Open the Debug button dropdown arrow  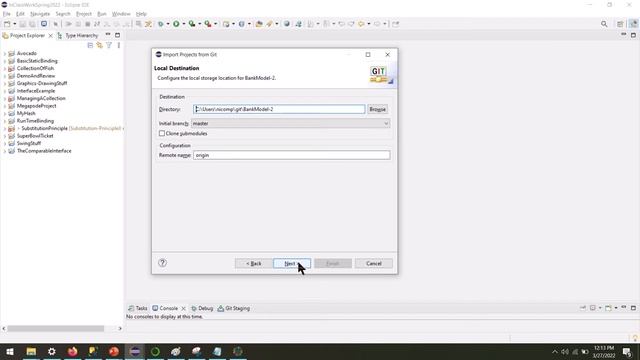coord(168,24)
